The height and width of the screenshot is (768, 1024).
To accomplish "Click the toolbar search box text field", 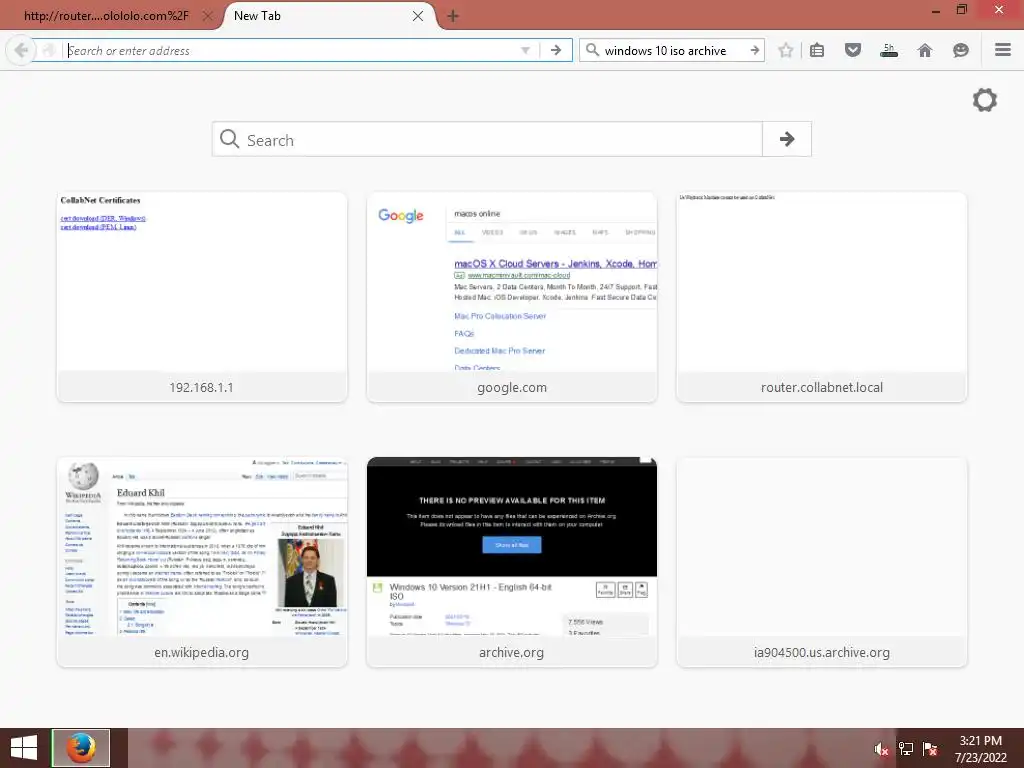I will pyautogui.click(x=673, y=50).
